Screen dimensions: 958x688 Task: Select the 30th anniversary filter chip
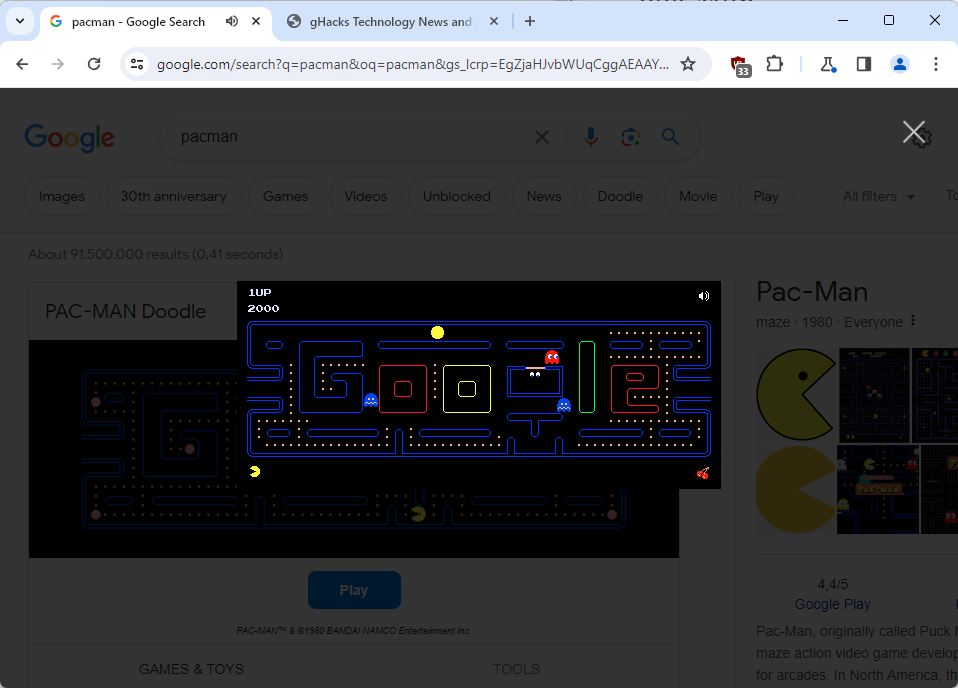174,196
